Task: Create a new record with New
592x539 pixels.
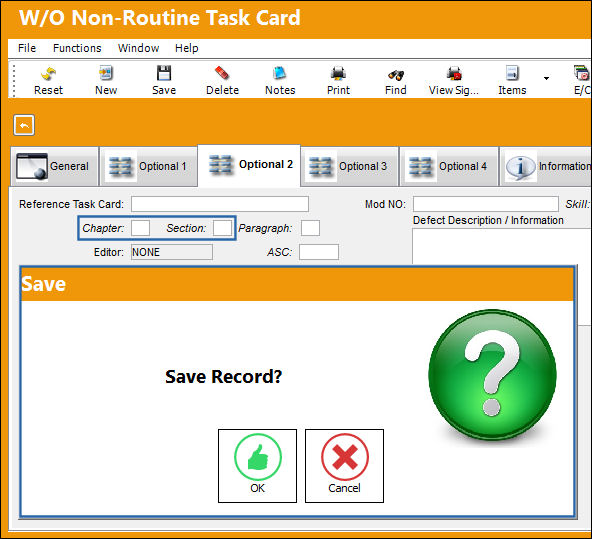Action: pos(106,80)
